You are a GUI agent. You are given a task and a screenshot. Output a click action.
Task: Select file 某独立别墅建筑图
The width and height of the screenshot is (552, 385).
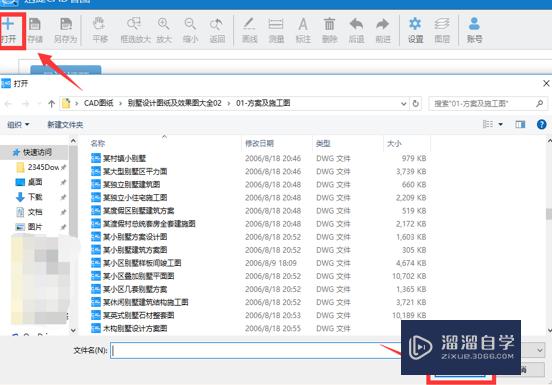(131, 184)
